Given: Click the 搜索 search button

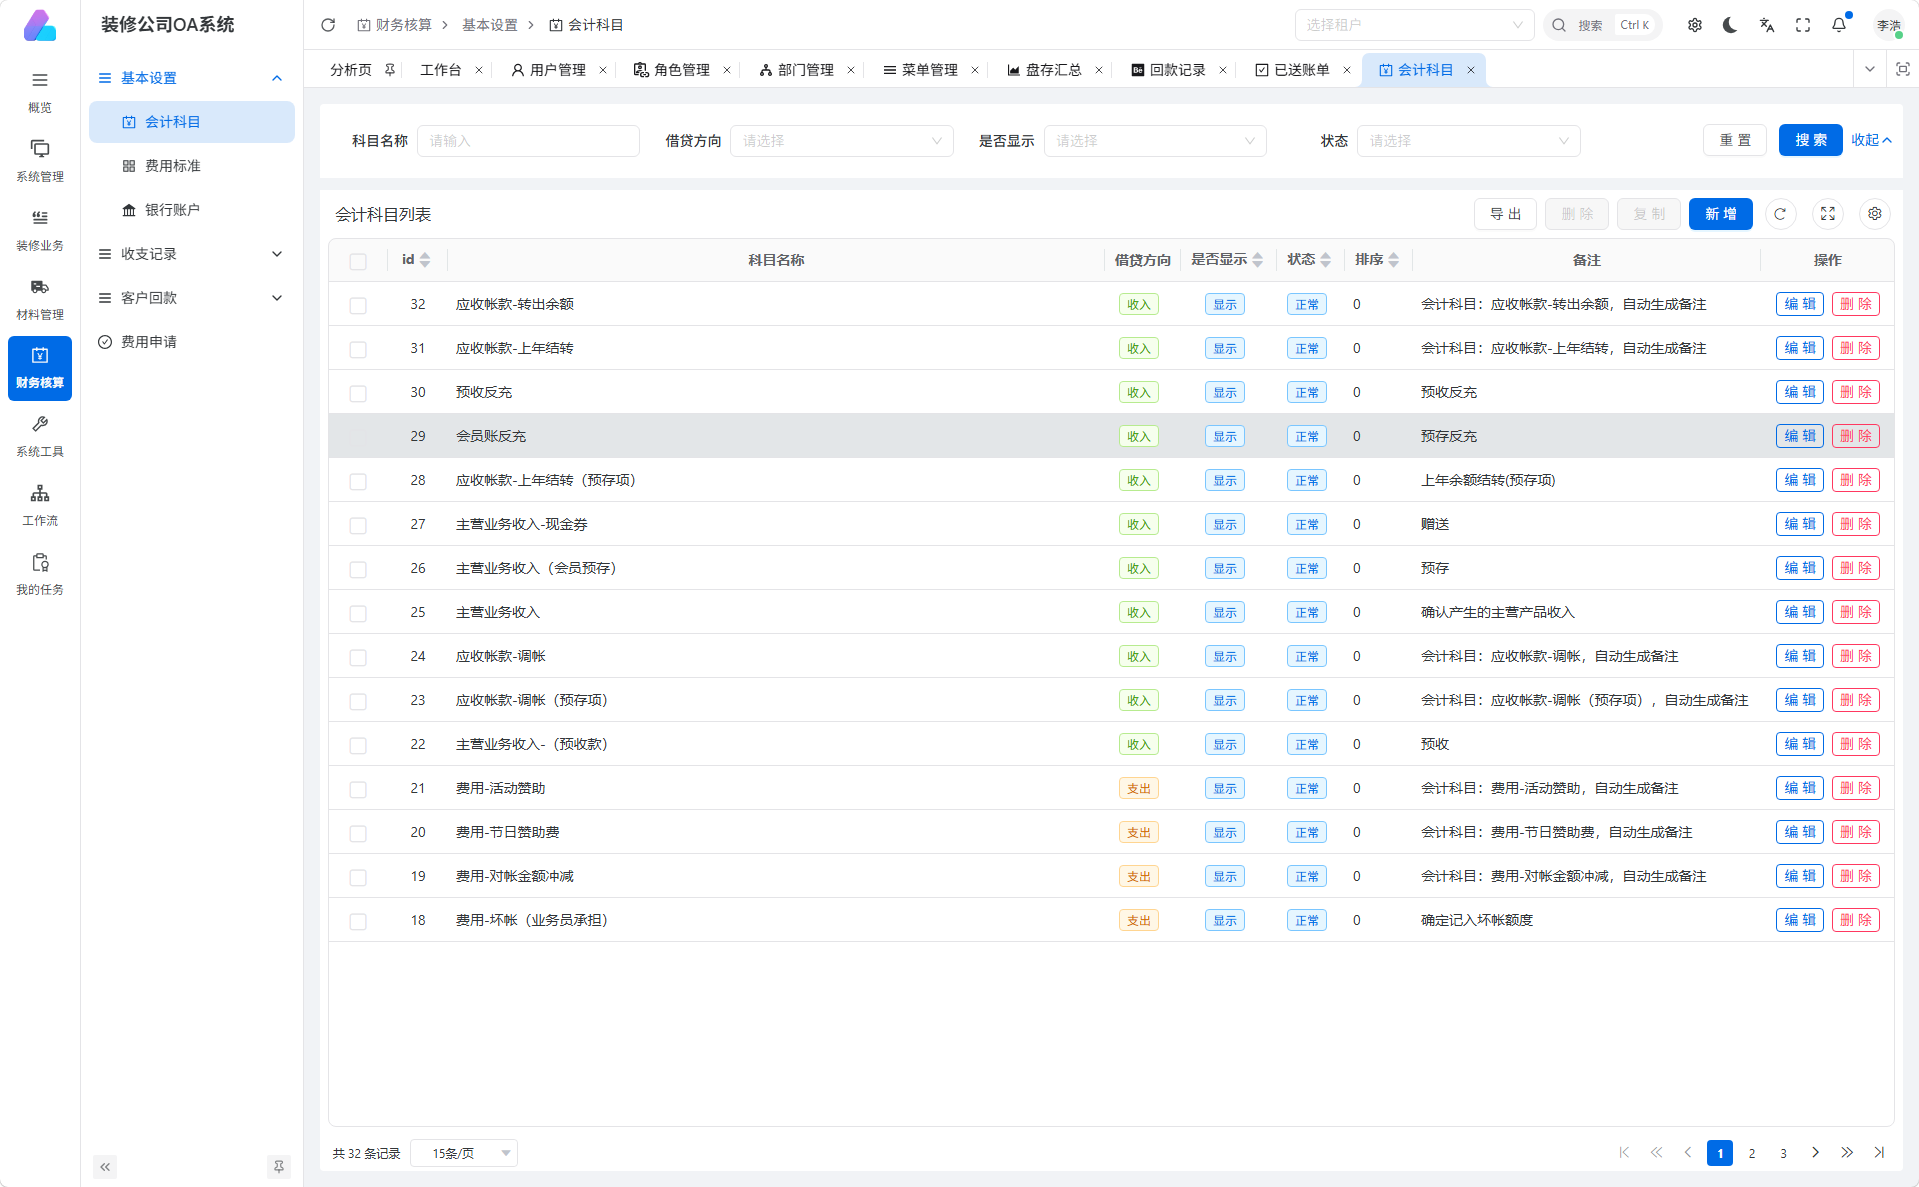Looking at the screenshot, I should [1810, 140].
